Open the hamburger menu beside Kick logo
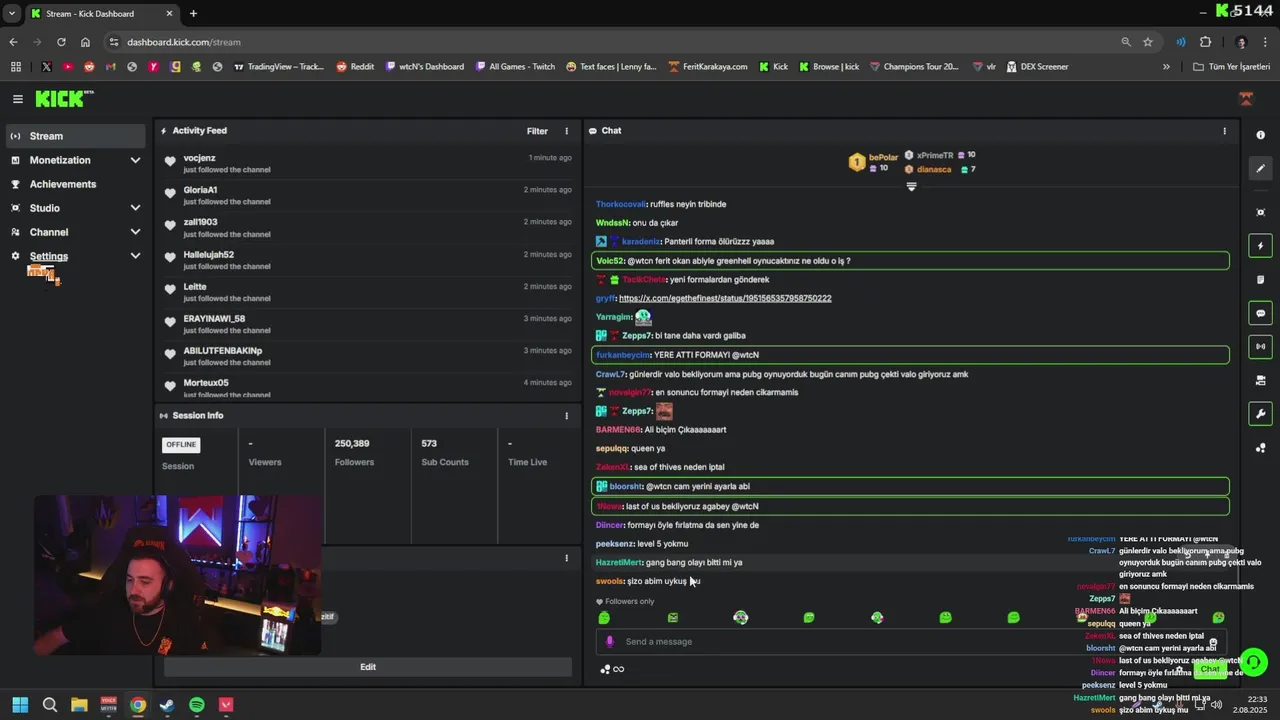This screenshot has height=720, width=1280. (x=17, y=99)
